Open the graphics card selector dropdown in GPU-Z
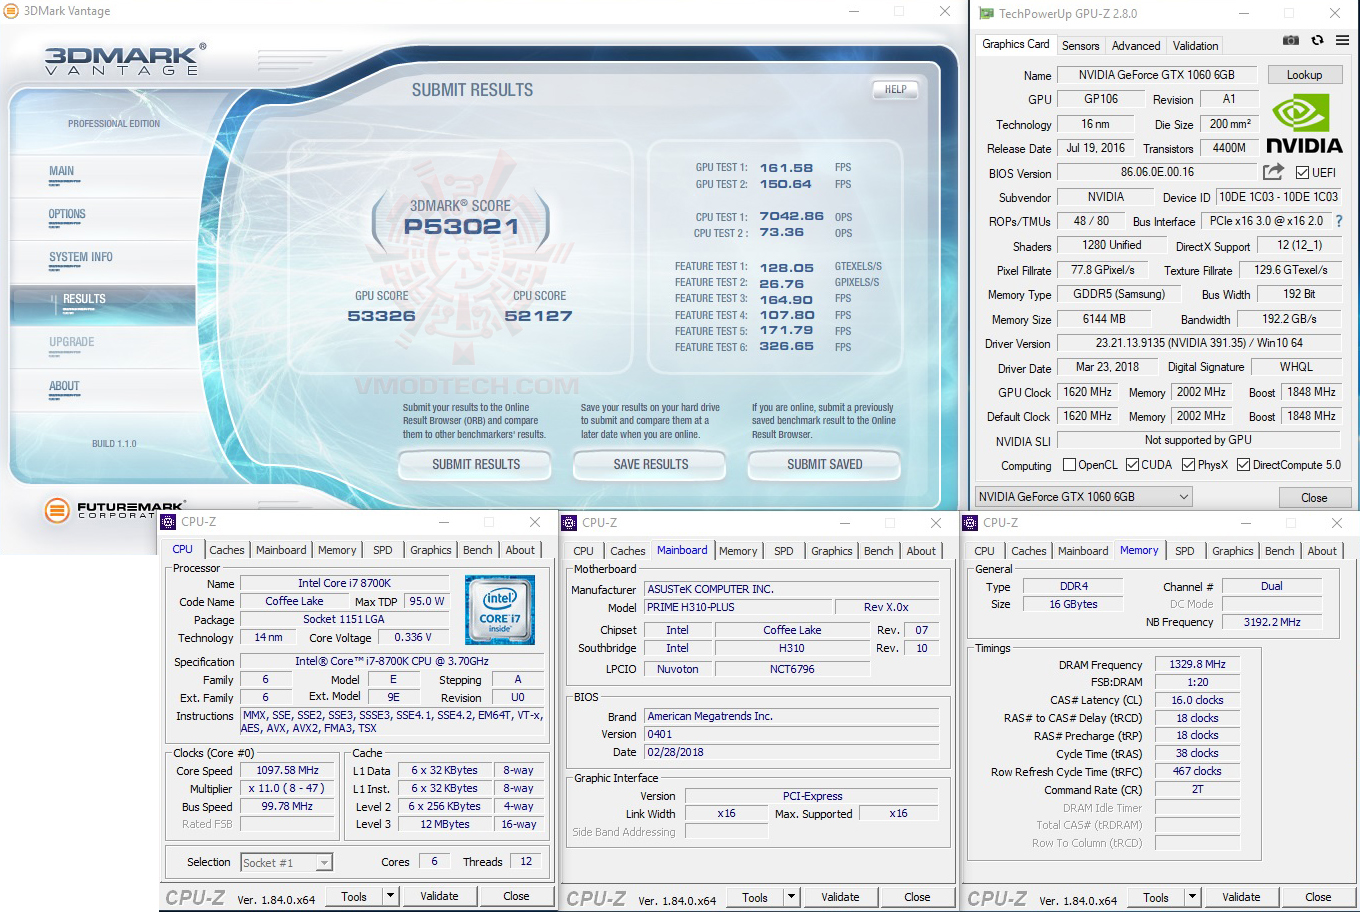This screenshot has height=912, width=1360. [x=1182, y=496]
